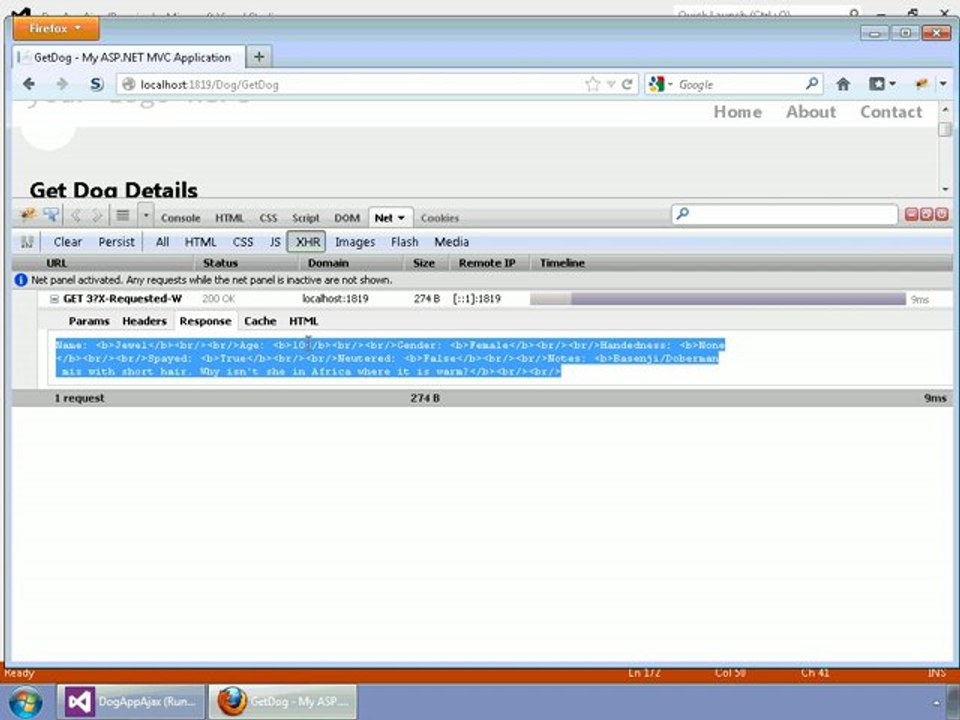Go forward a page in Firefox
The height and width of the screenshot is (720, 960).
pos(62,84)
